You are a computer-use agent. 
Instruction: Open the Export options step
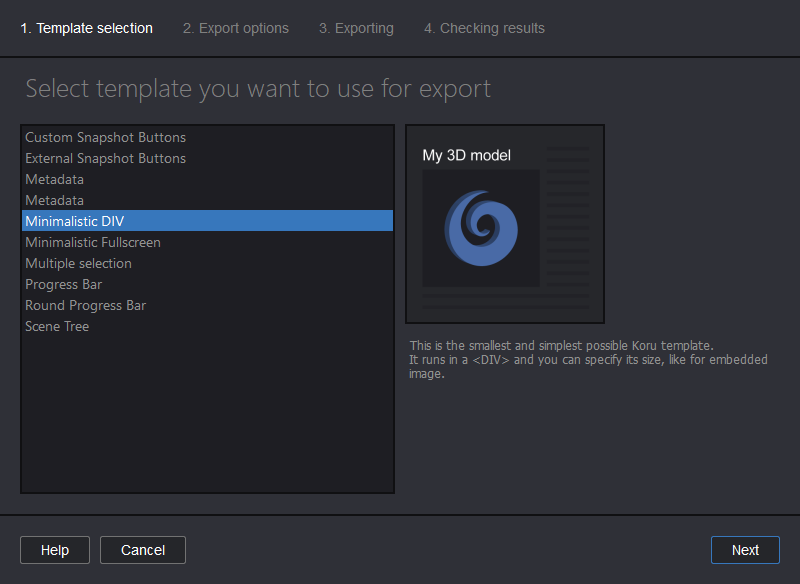click(236, 28)
